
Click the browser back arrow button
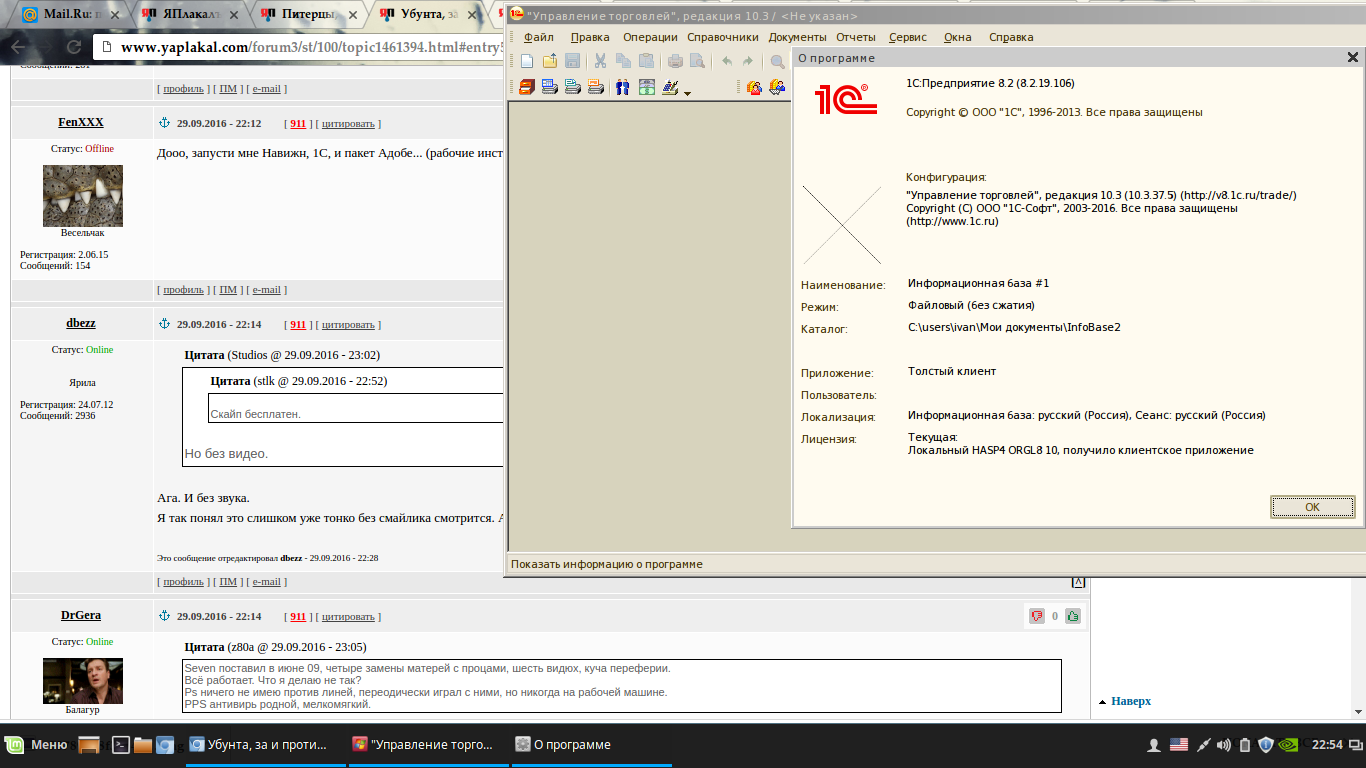coord(18,47)
